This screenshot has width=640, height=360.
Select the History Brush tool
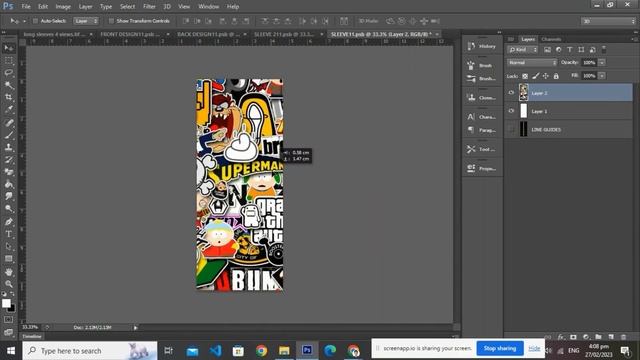tap(9, 160)
